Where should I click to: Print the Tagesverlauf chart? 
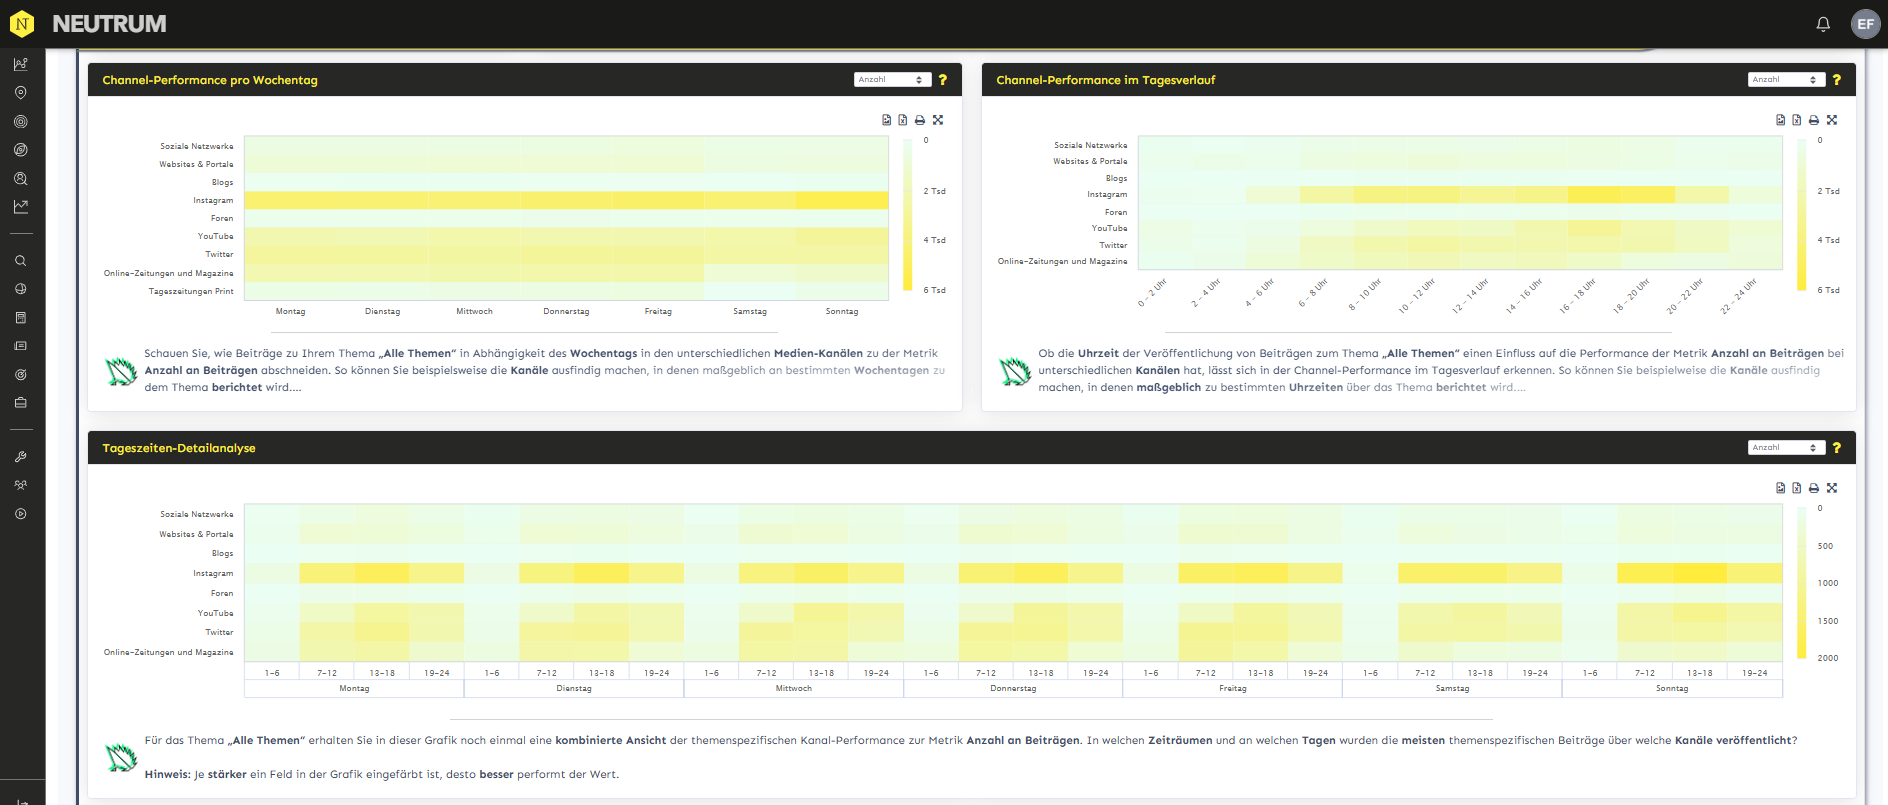point(1814,120)
